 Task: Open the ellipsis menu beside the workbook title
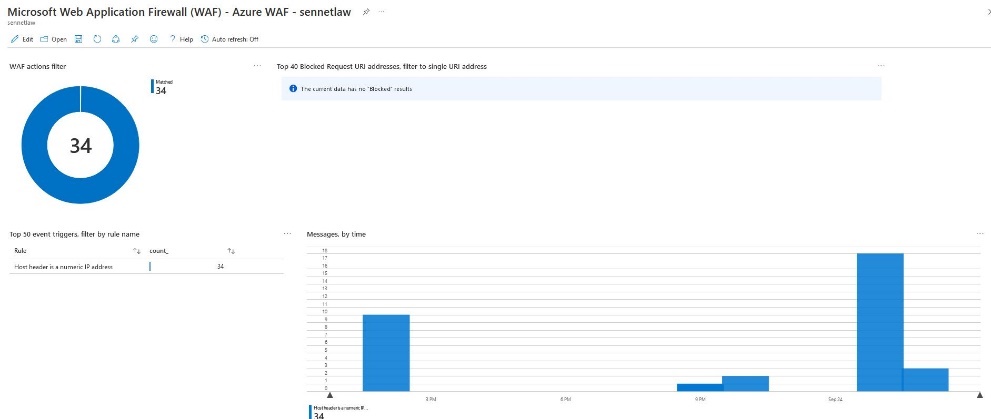tap(381, 10)
